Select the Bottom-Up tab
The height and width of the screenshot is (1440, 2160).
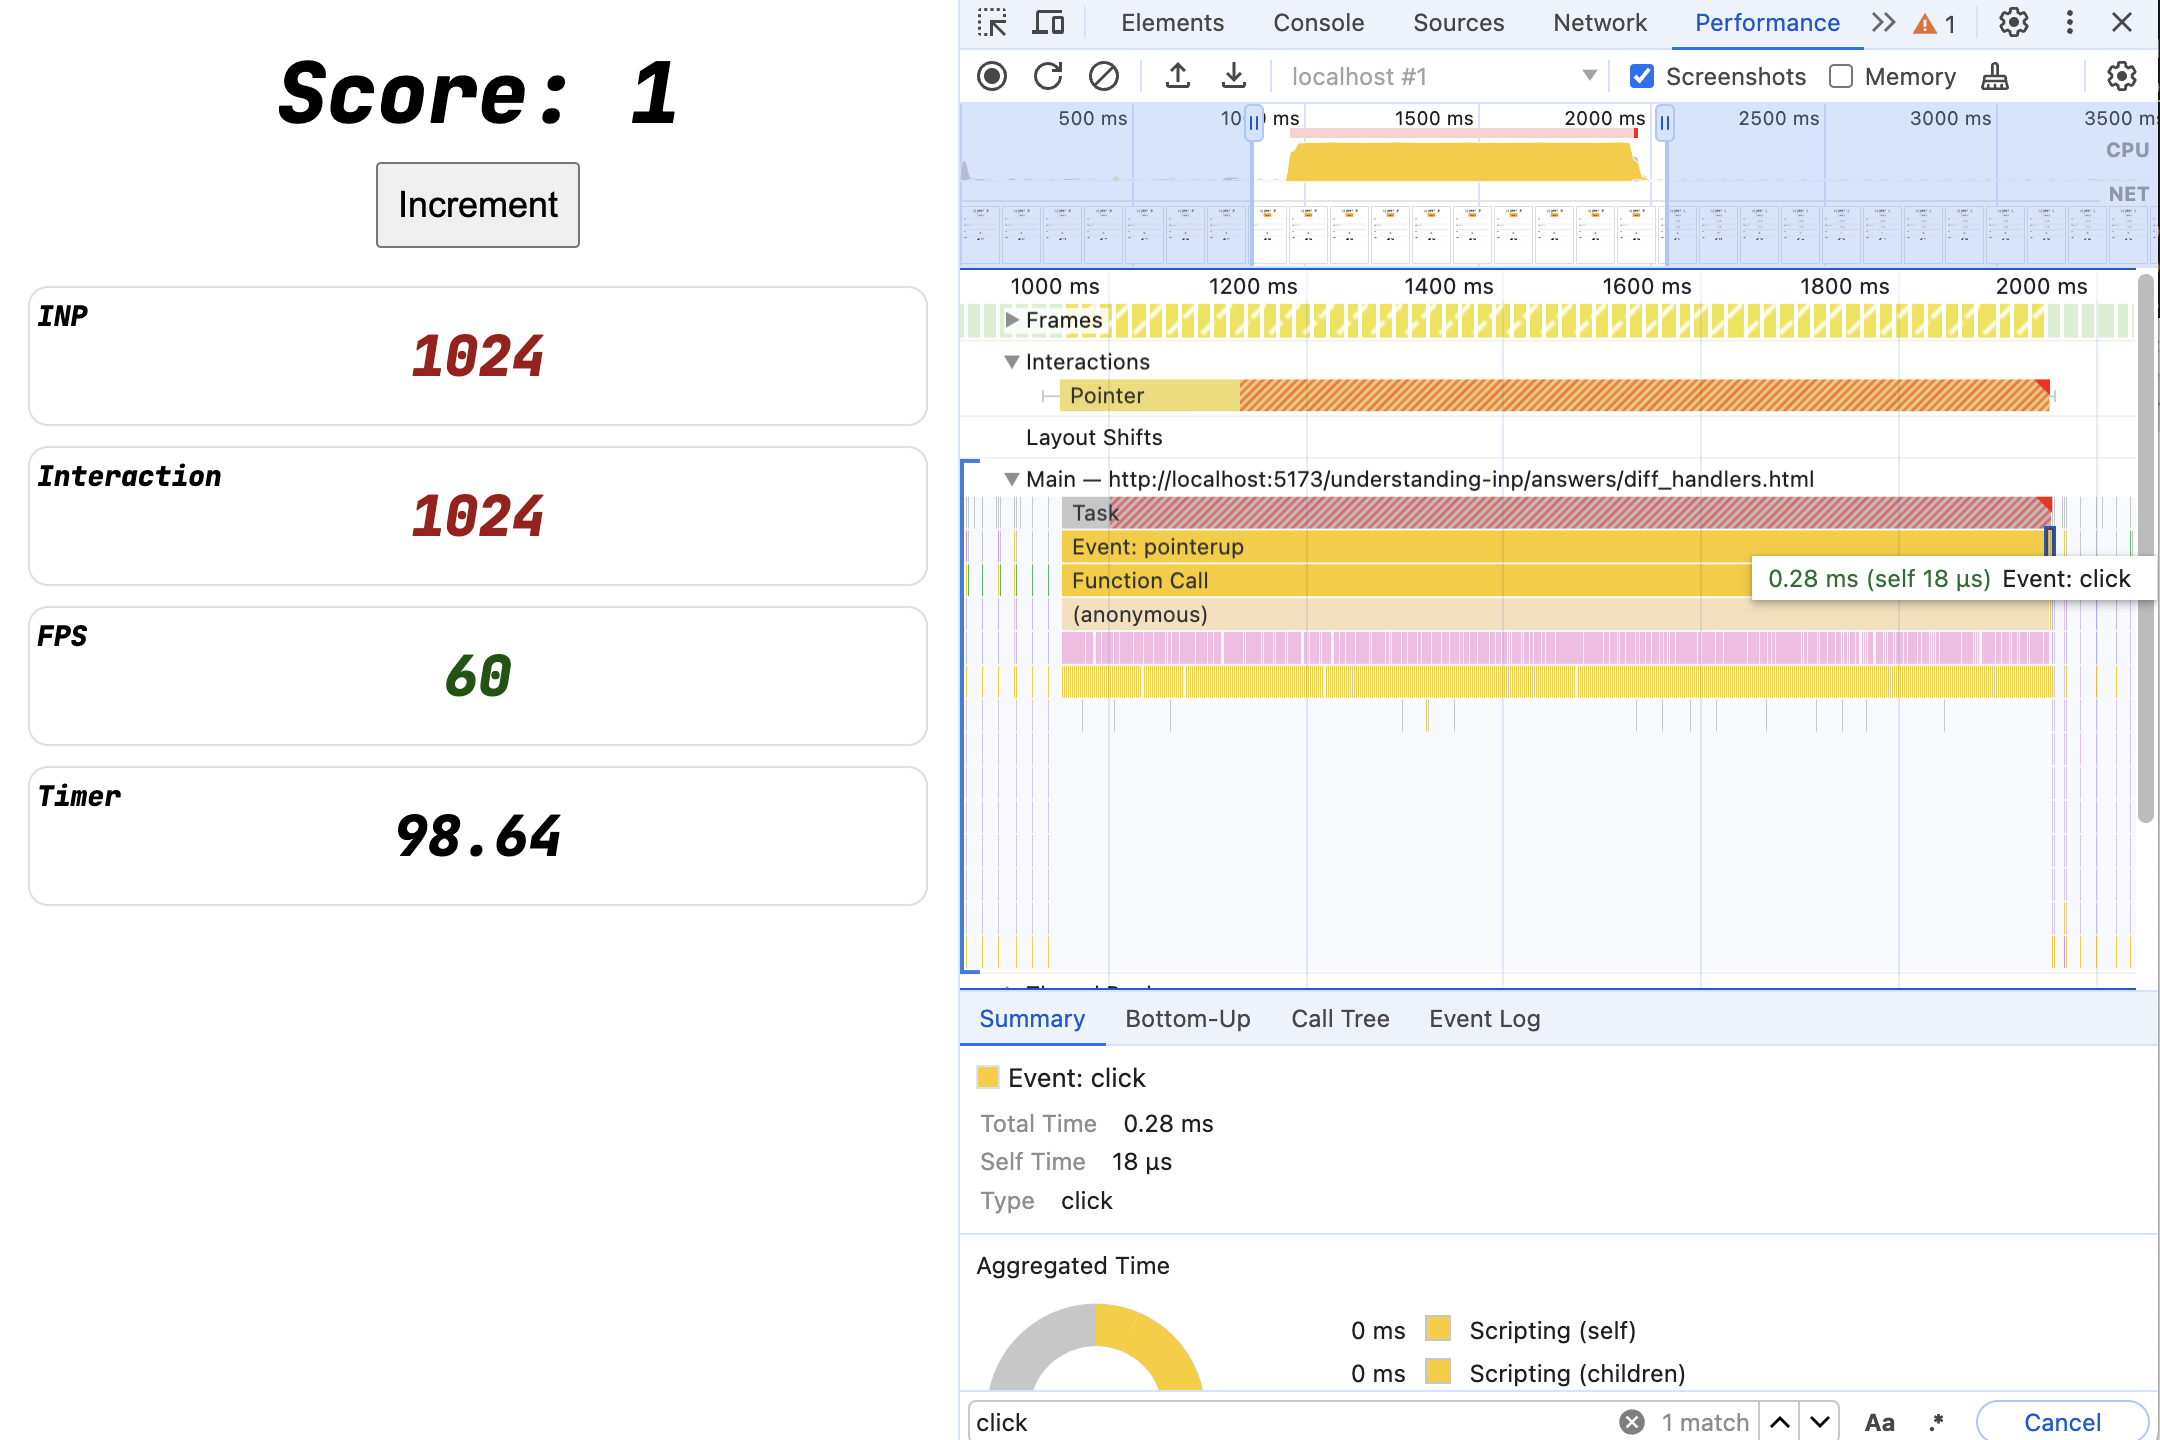1188,1019
